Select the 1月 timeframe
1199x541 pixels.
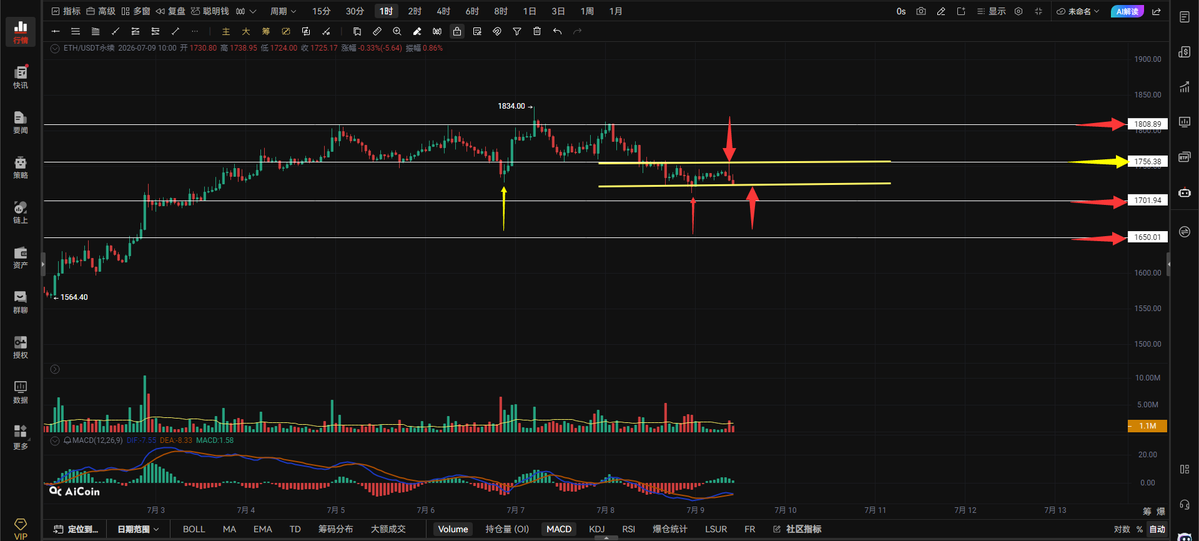pyautogui.click(x=616, y=11)
